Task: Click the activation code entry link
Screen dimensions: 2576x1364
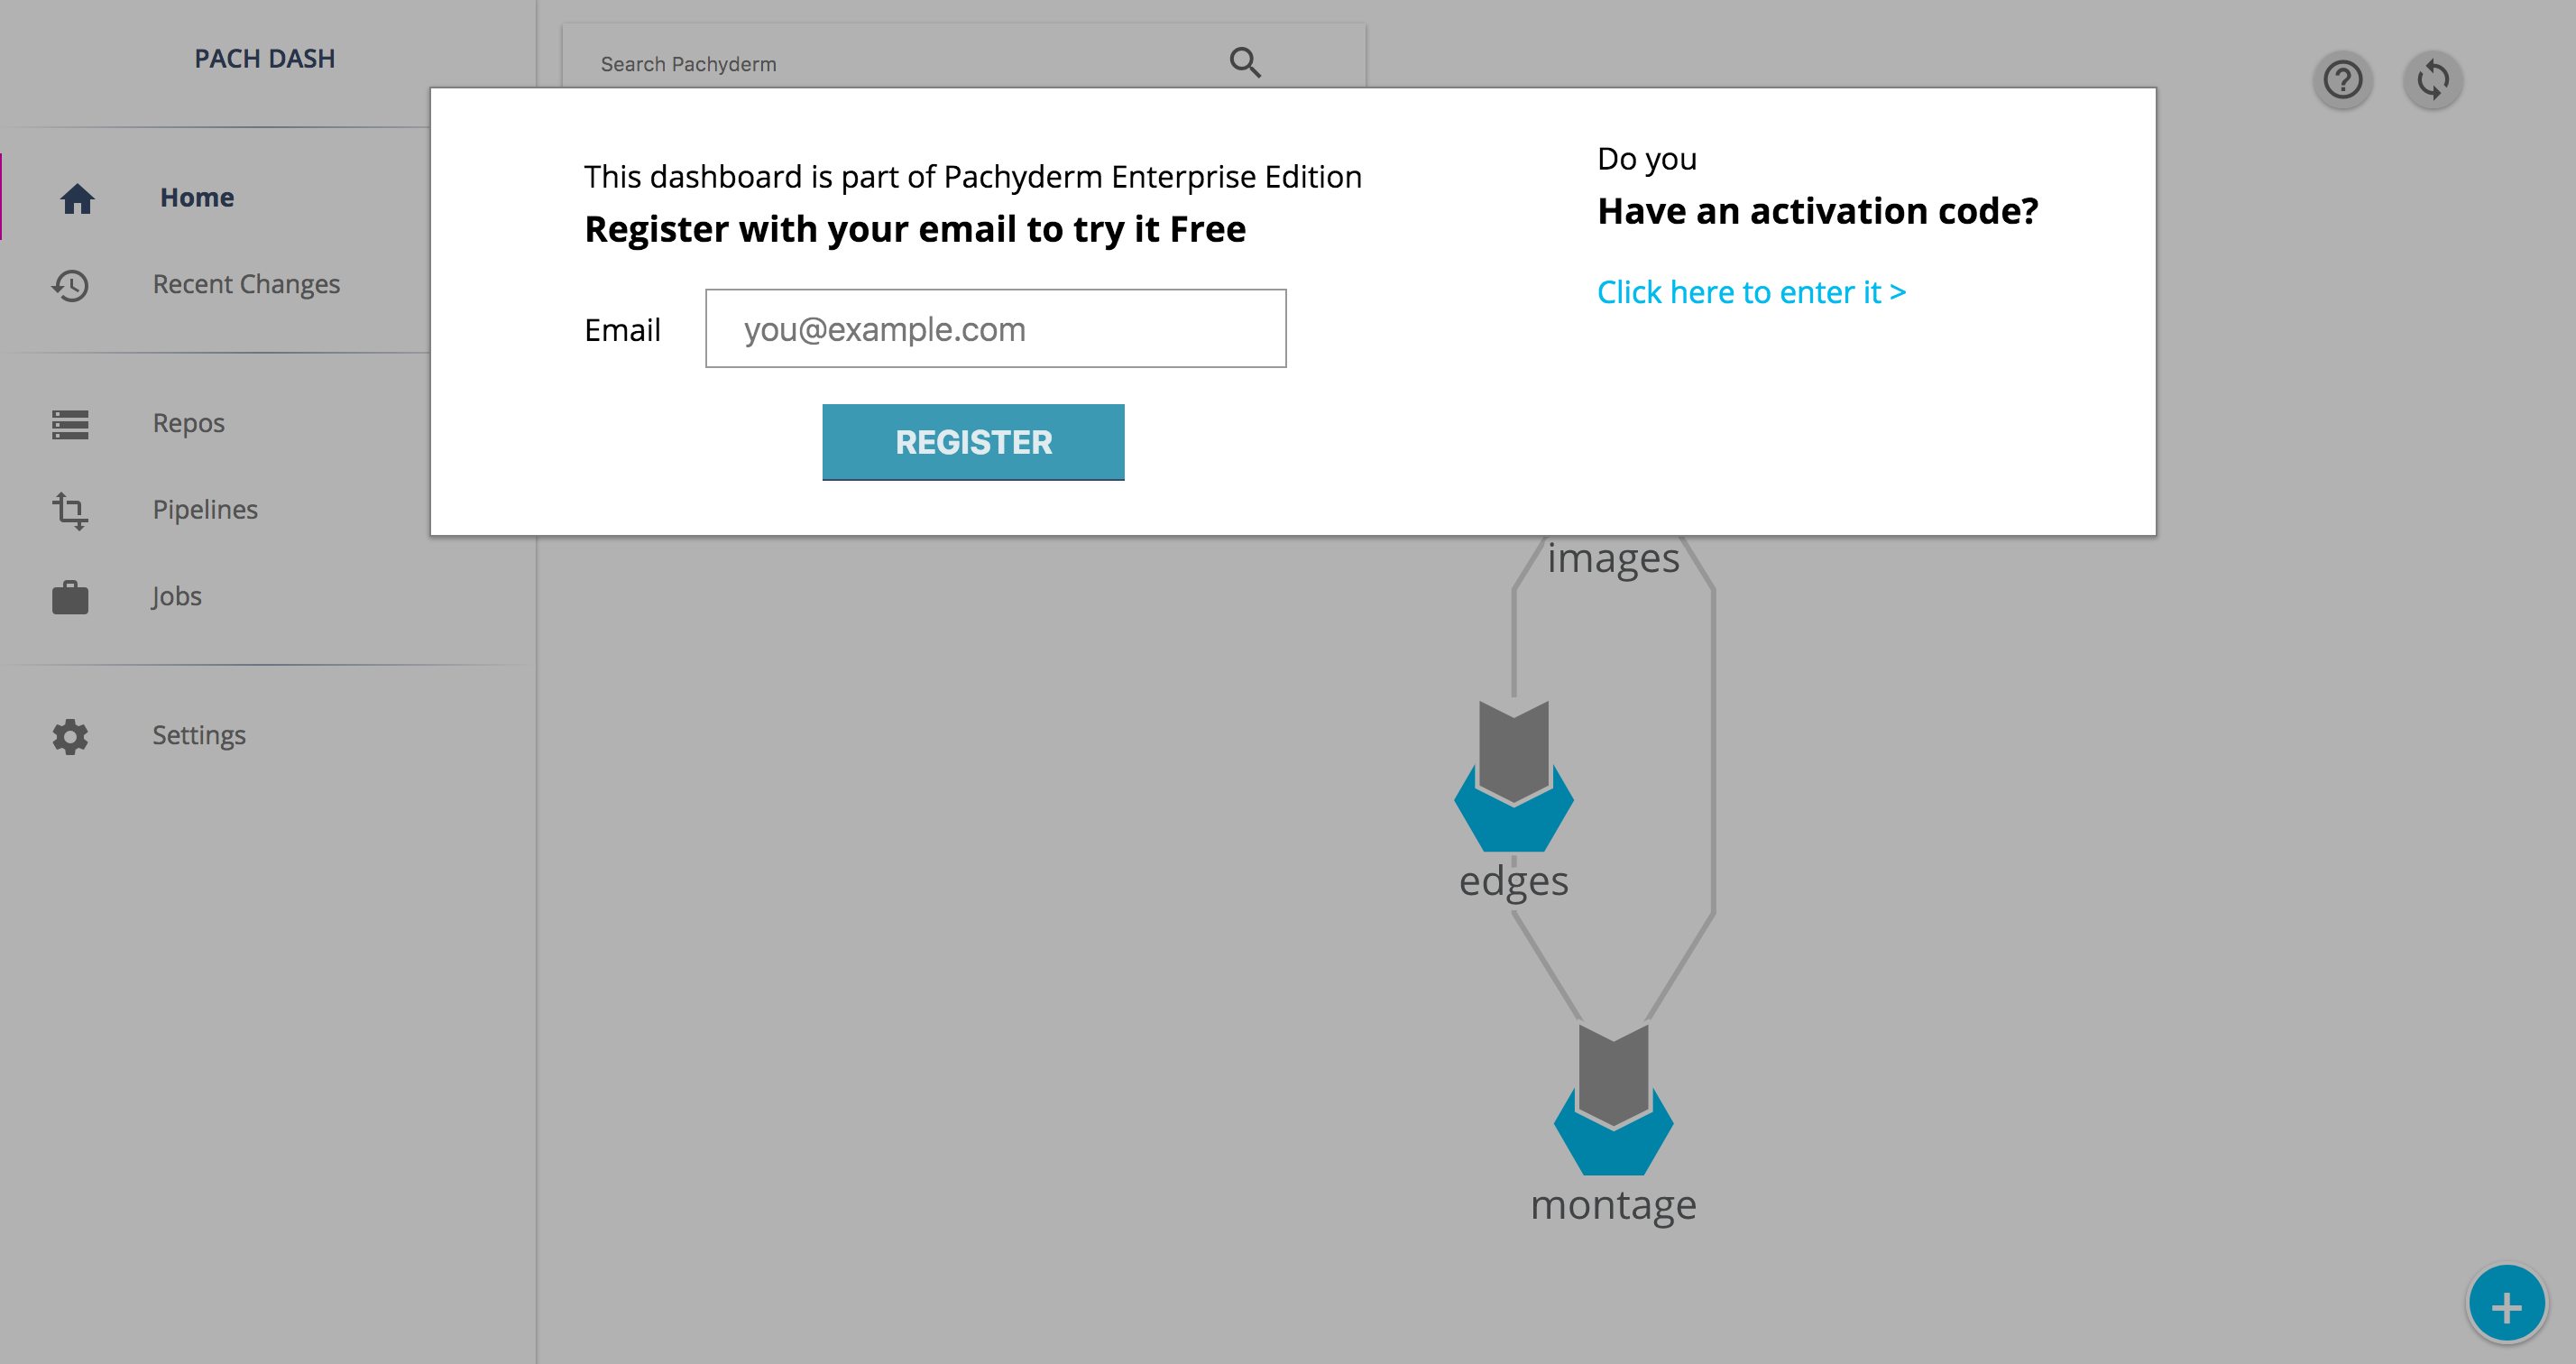Action: click(x=1751, y=292)
